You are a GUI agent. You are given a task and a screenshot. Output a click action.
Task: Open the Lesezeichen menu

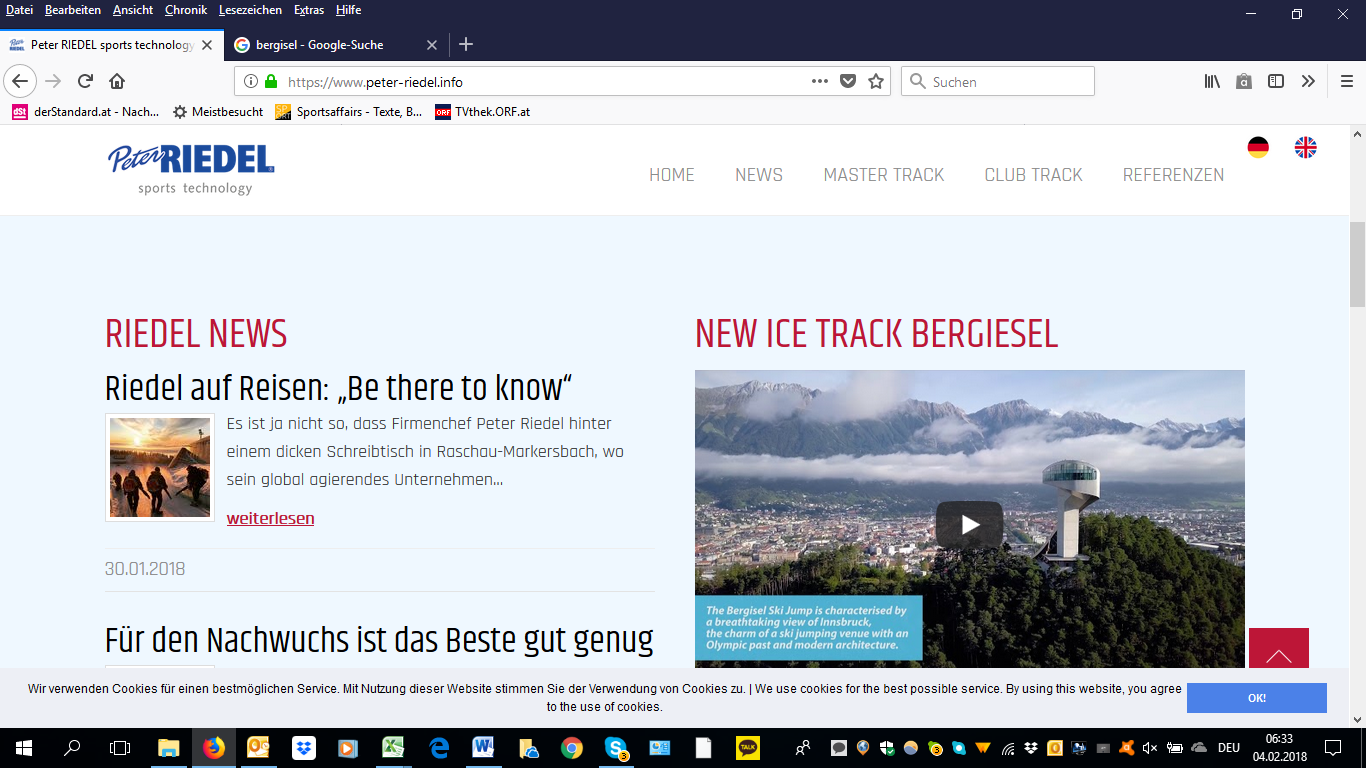[252, 10]
